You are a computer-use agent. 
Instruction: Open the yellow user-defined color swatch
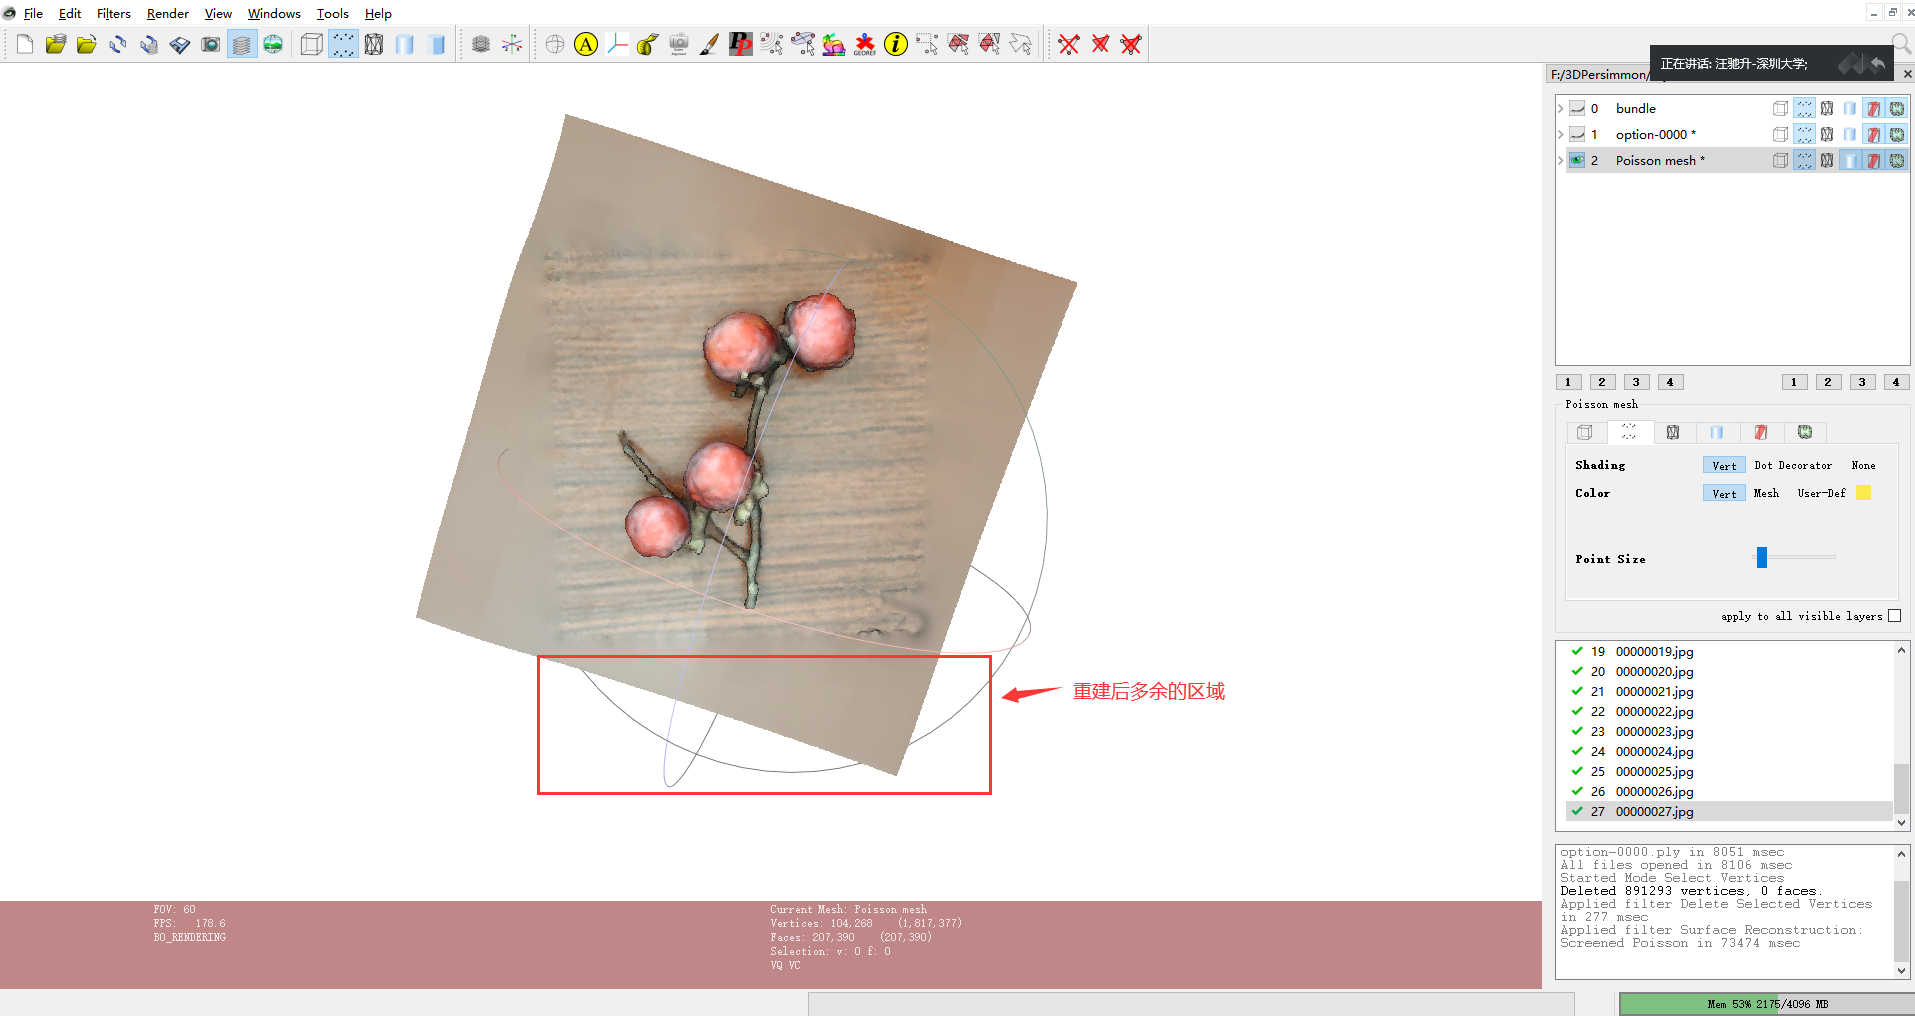1864,492
